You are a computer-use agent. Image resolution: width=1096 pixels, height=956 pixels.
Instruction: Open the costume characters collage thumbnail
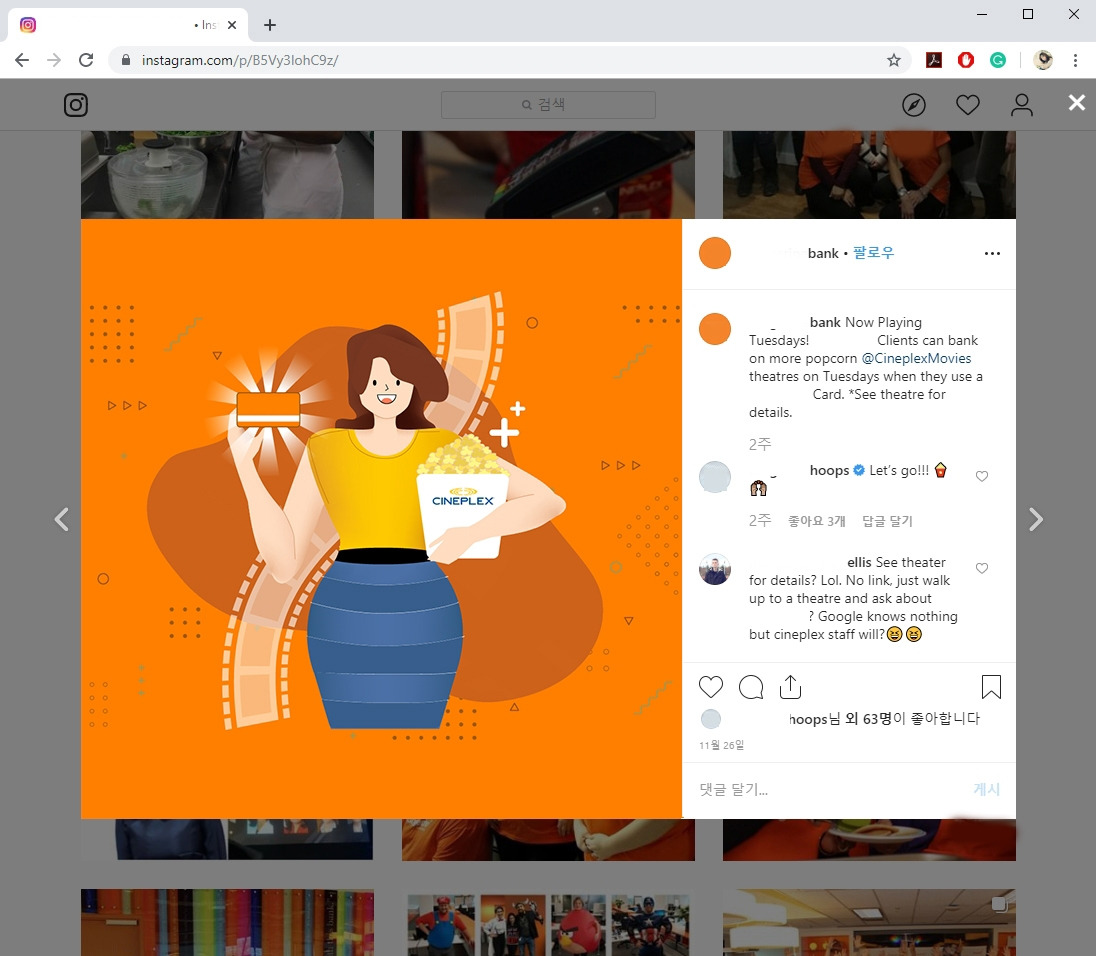point(548,922)
